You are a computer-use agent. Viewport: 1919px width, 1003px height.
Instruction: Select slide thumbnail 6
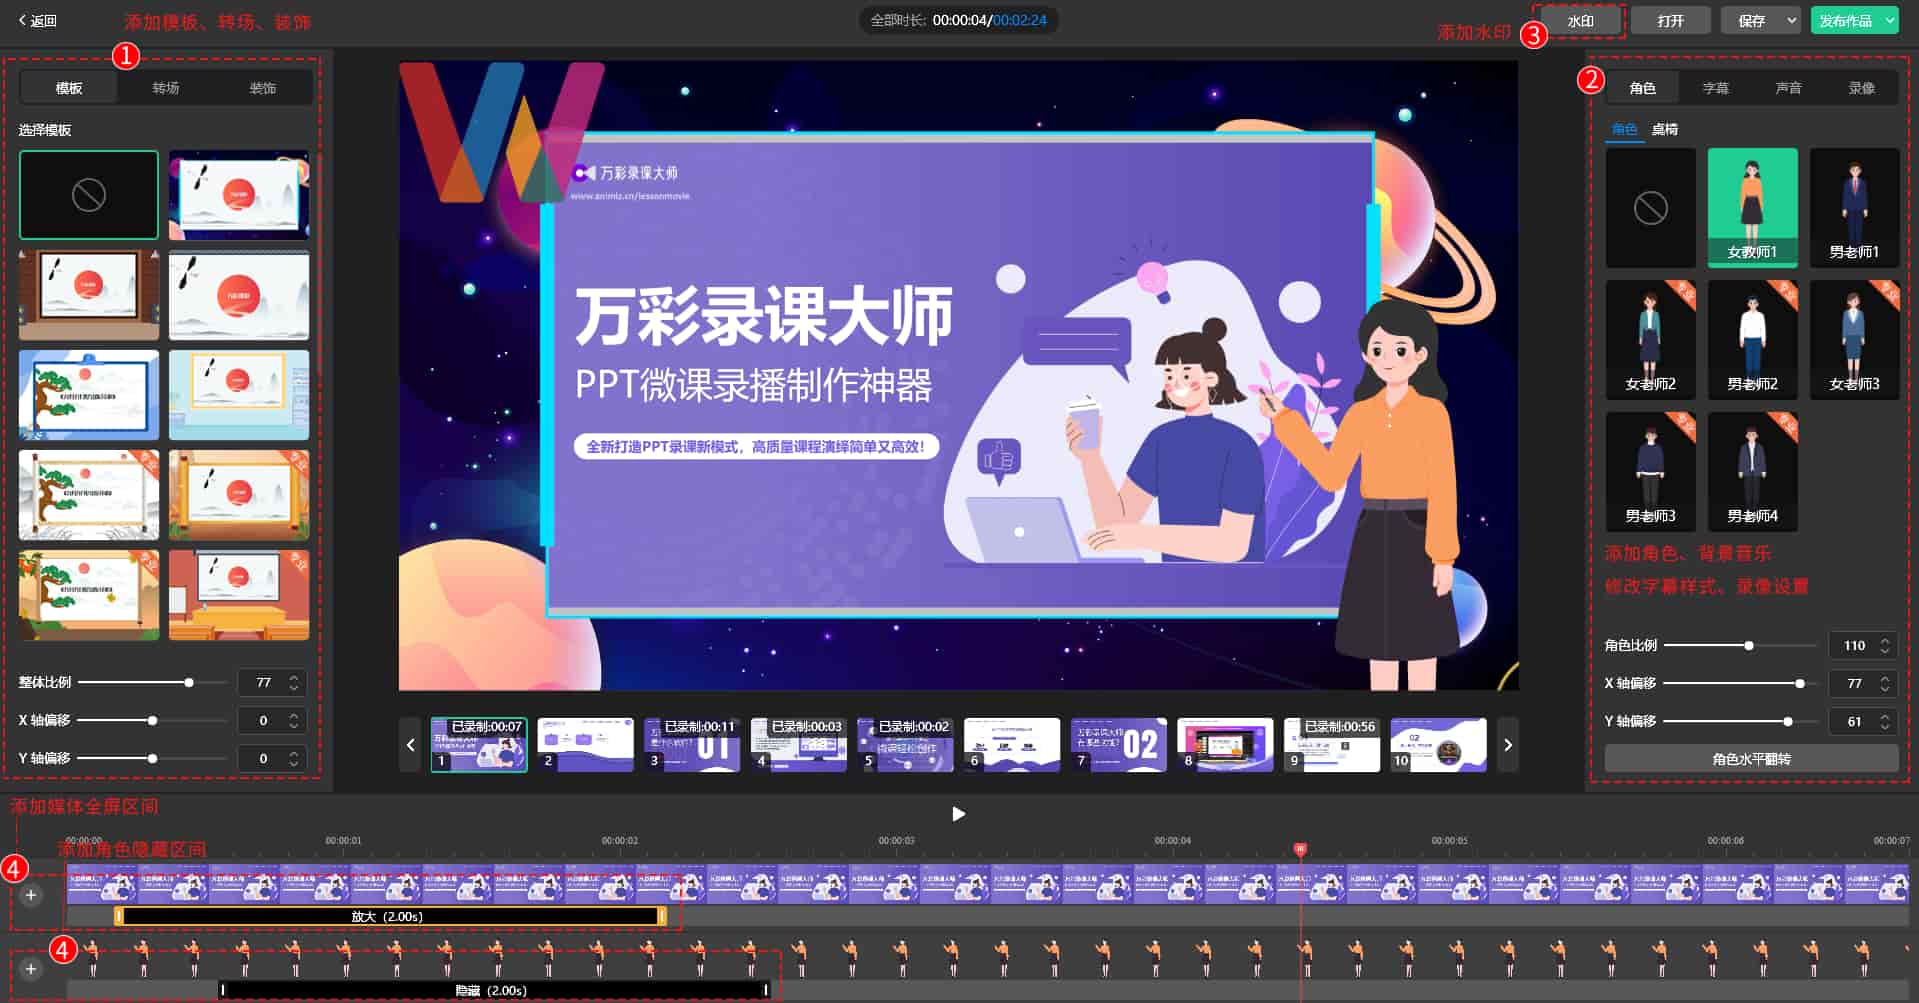(x=1012, y=745)
